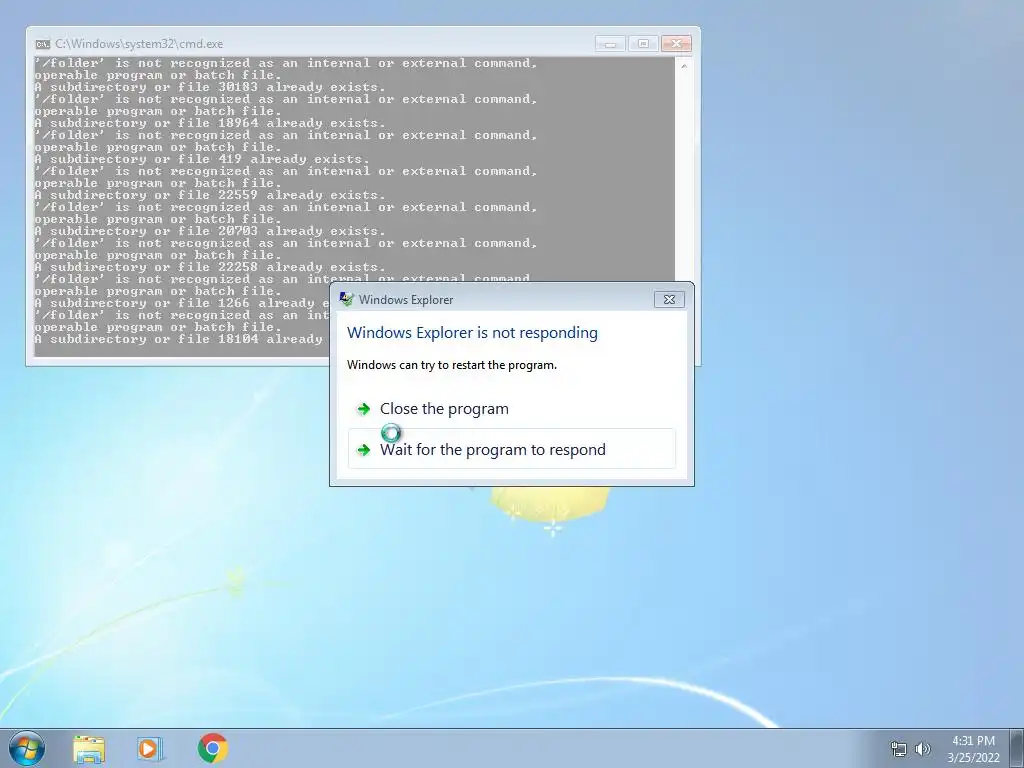Select Wait for the program to respond
The height and width of the screenshot is (768, 1024).
(x=511, y=449)
